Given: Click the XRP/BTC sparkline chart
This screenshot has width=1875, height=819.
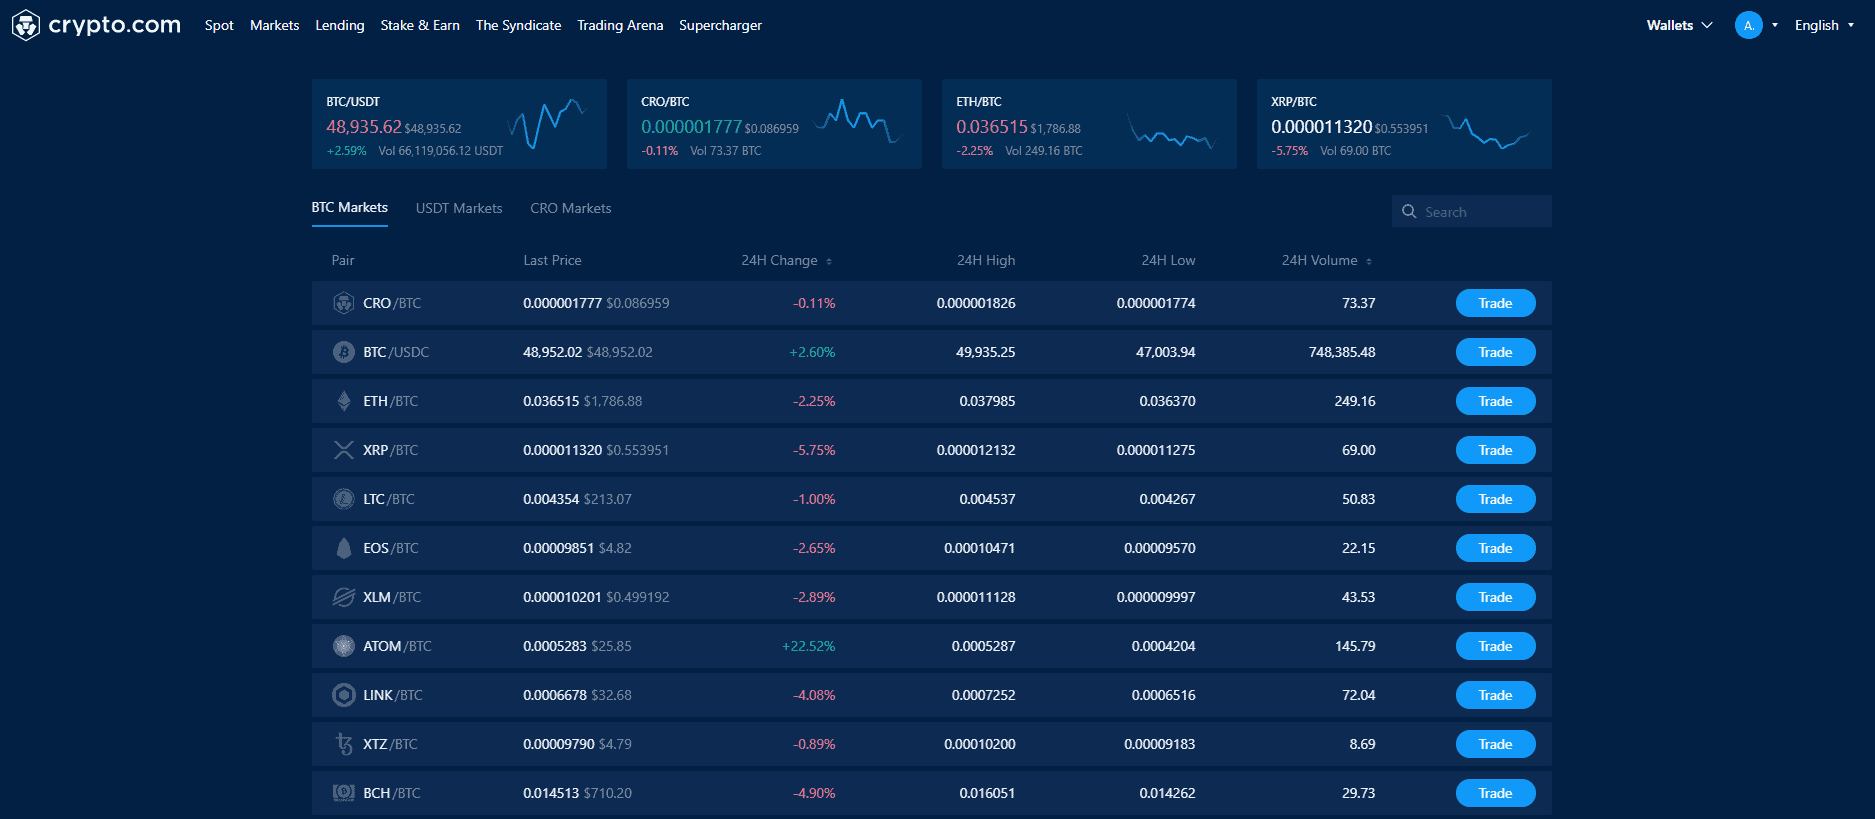Looking at the screenshot, I should point(1489,132).
